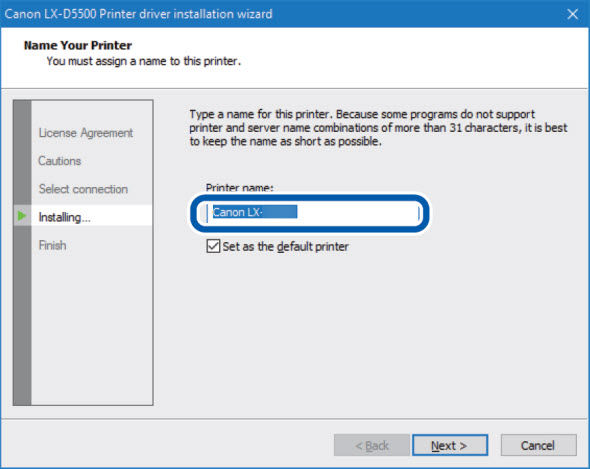Image resolution: width=590 pixels, height=469 pixels.
Task: Toggle Set as the default printer checkbox
Action: 213,246
